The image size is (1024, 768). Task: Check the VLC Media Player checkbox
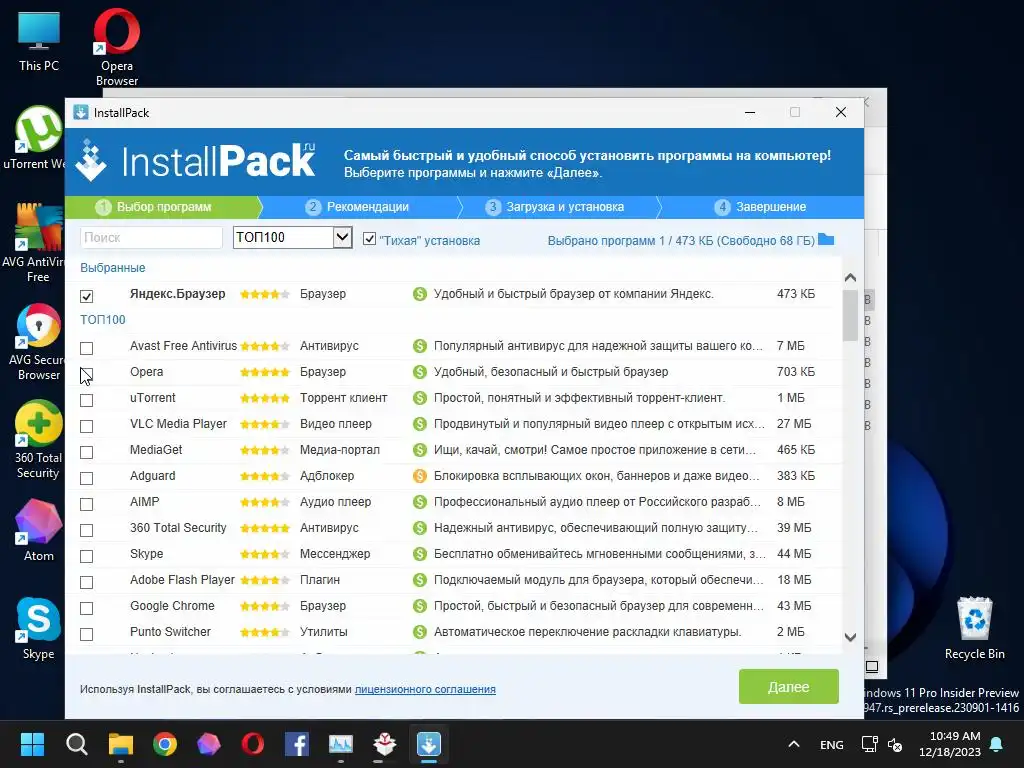coord(86,426)
